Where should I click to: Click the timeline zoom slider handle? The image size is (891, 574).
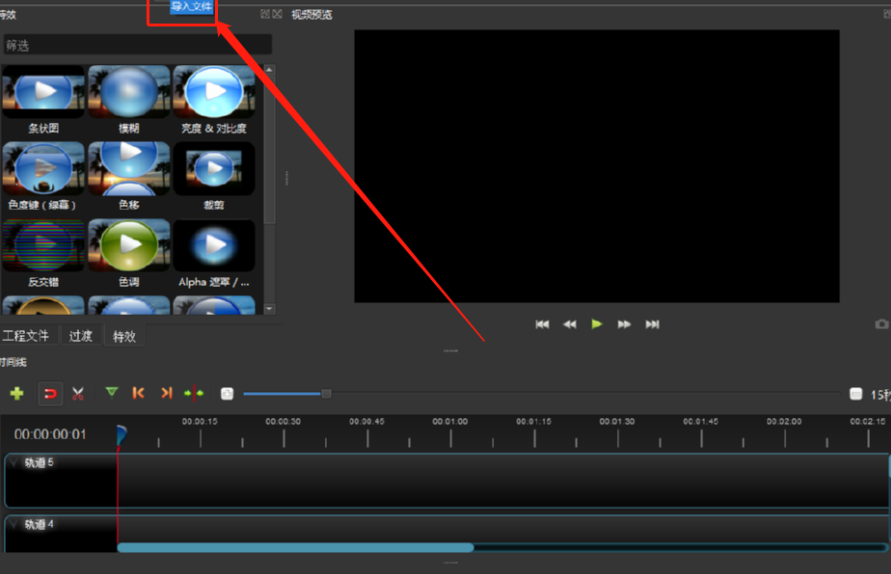[x=326, y=393]
